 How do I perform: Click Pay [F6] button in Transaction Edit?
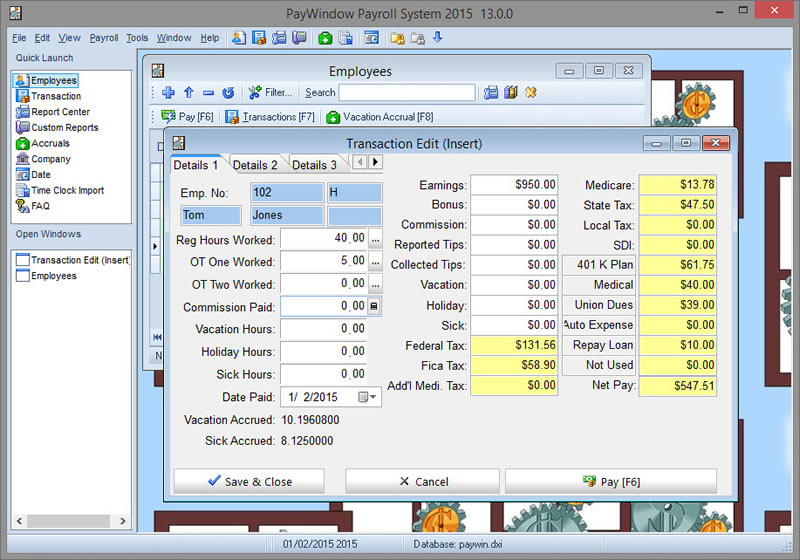point(611,481)
